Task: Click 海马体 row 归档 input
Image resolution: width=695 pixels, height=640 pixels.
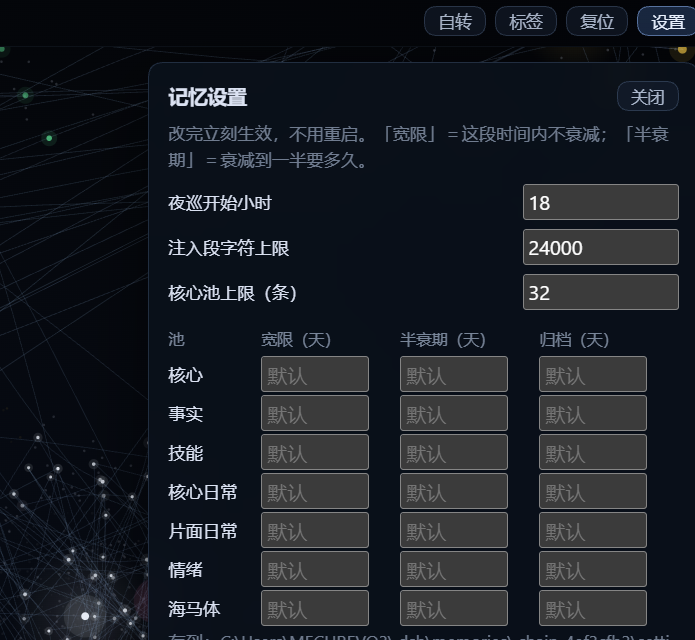Action: 593,608
